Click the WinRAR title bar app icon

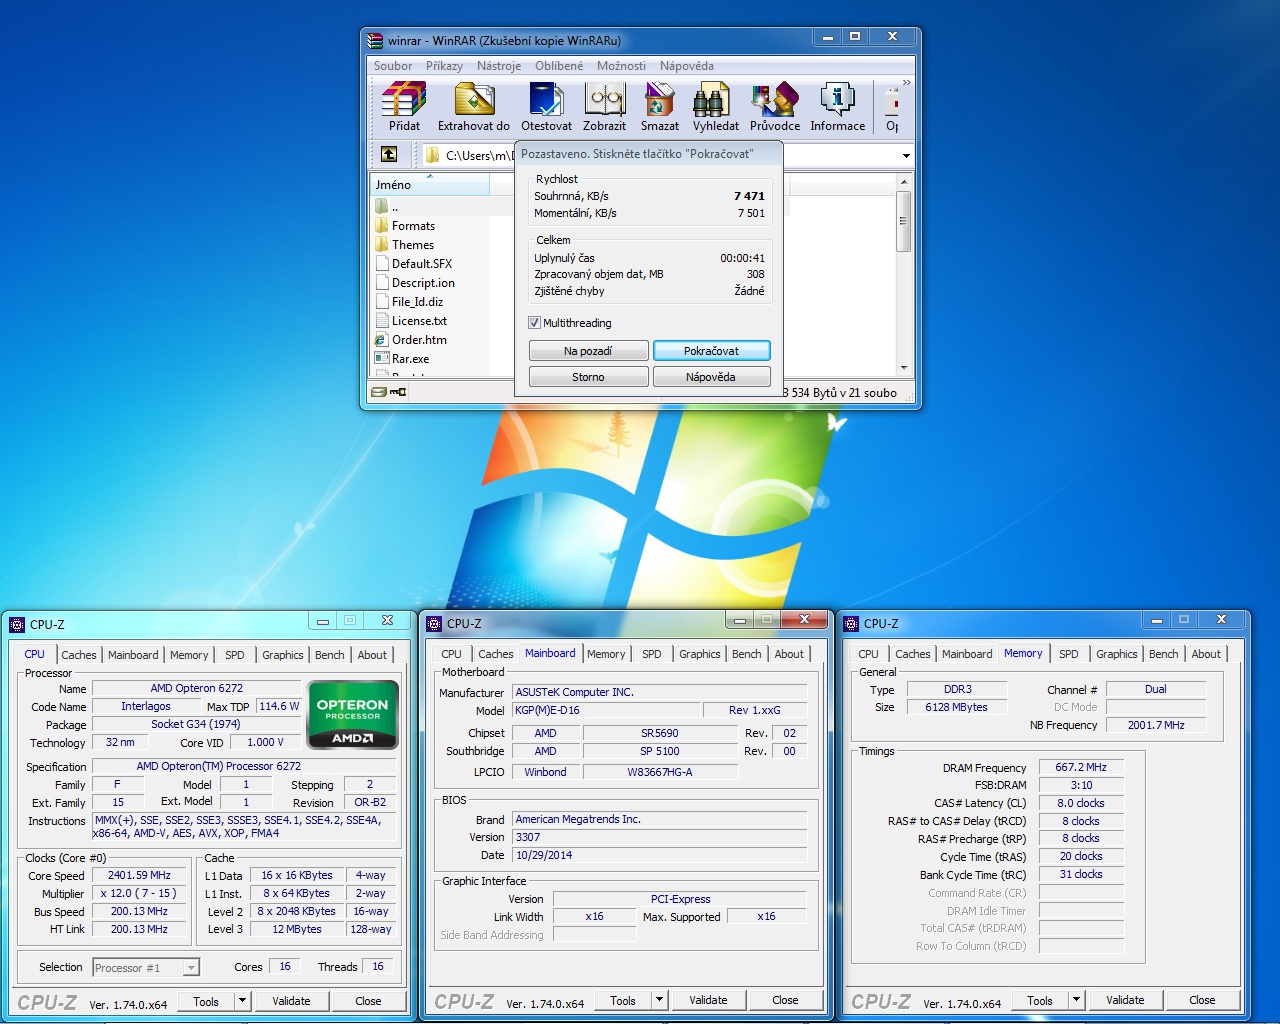pyautogui.click(x=375, y=41)
